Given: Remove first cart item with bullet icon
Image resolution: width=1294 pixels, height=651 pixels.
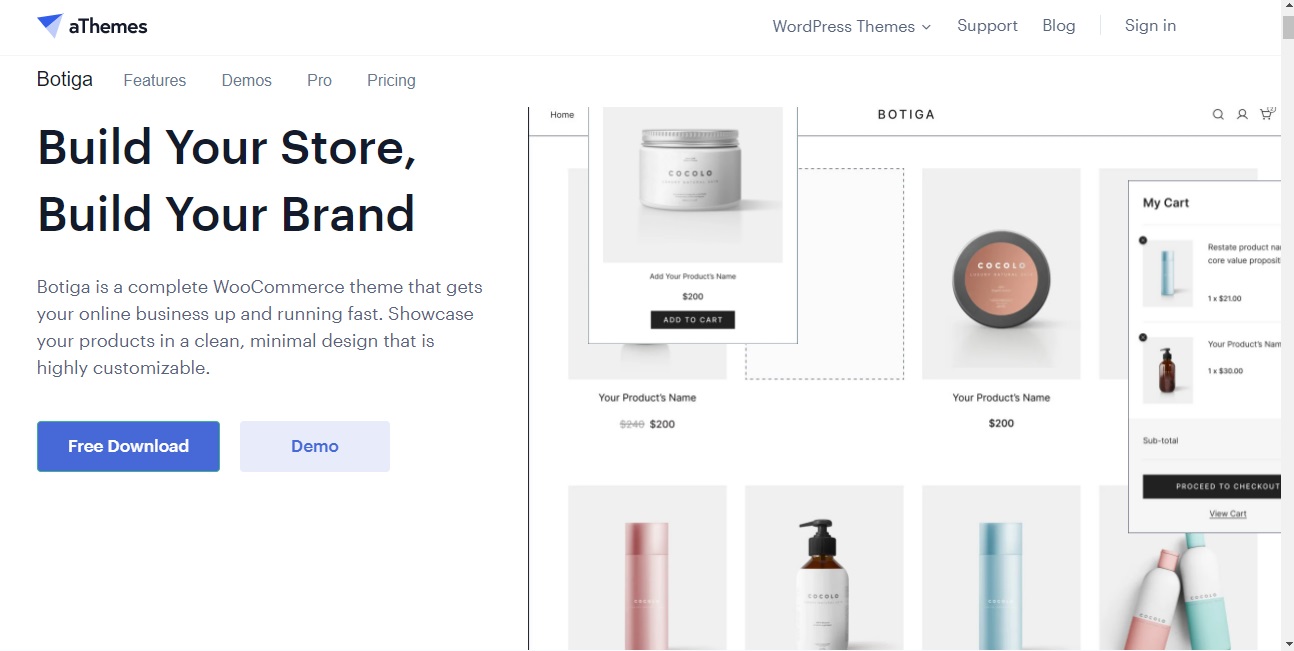Looking at the screenshot, I should point(1143,240).
